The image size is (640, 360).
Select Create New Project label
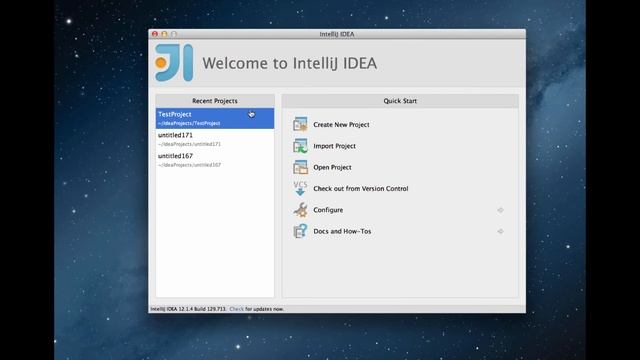[341, 124]
